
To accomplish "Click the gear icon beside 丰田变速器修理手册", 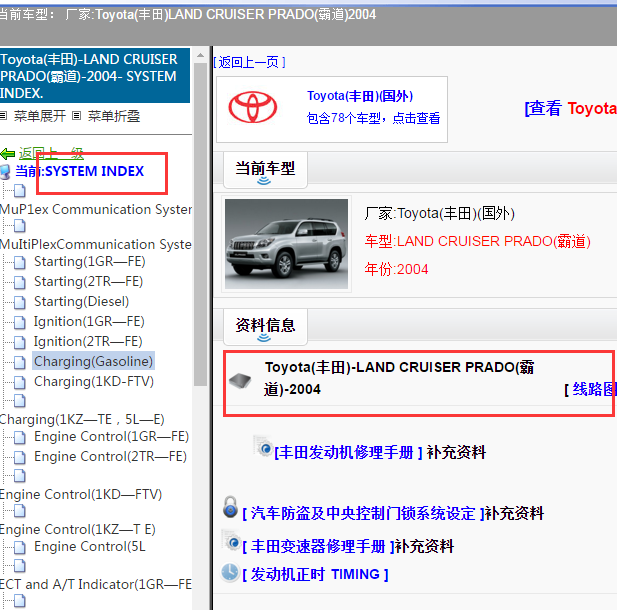I will 231,541.
